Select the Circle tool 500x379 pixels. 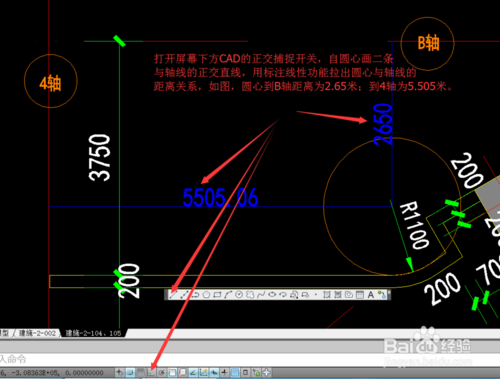pyautogui.click(x=239, y=294)
